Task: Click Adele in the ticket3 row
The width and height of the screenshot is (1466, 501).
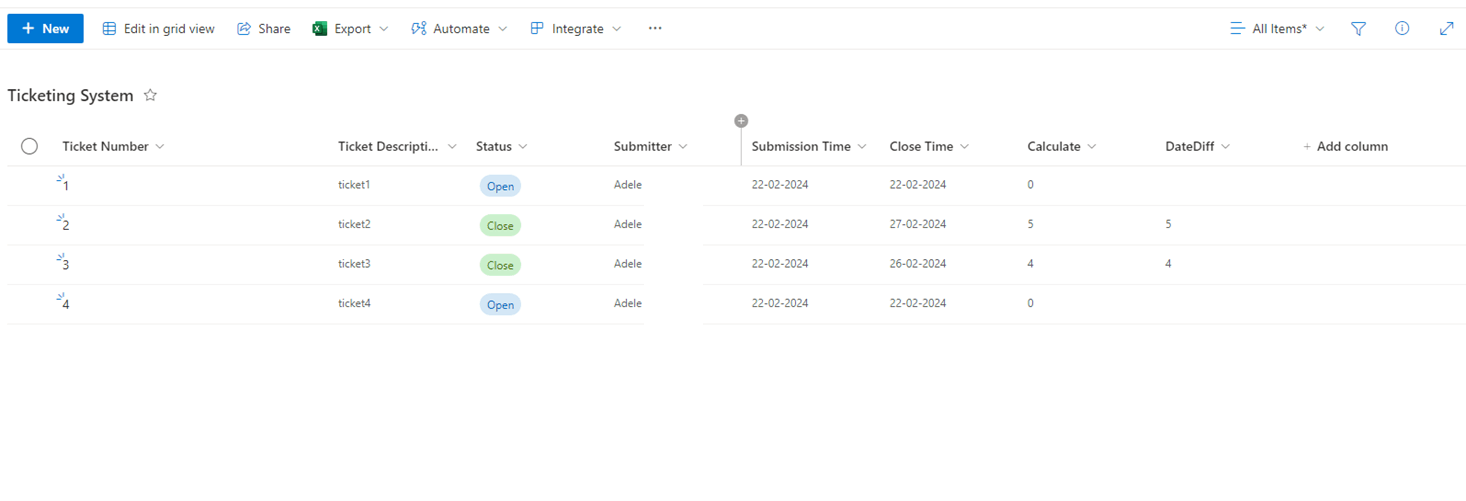Action: coord(628,264)
